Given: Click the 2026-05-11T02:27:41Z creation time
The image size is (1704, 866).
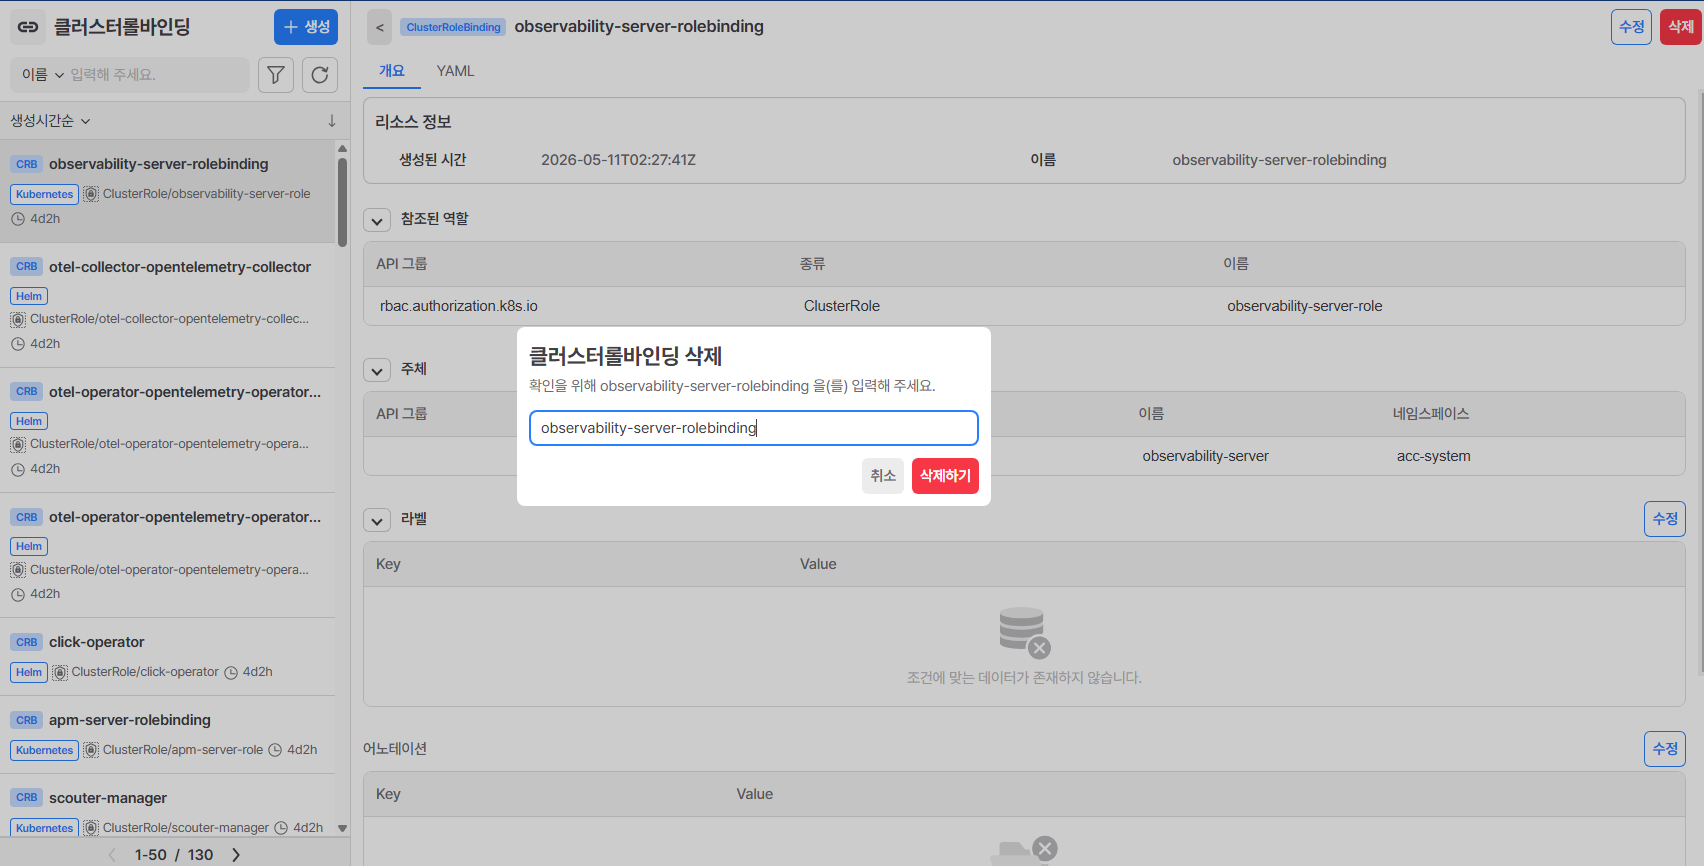Looking at the screenshot, I should 619,160.
